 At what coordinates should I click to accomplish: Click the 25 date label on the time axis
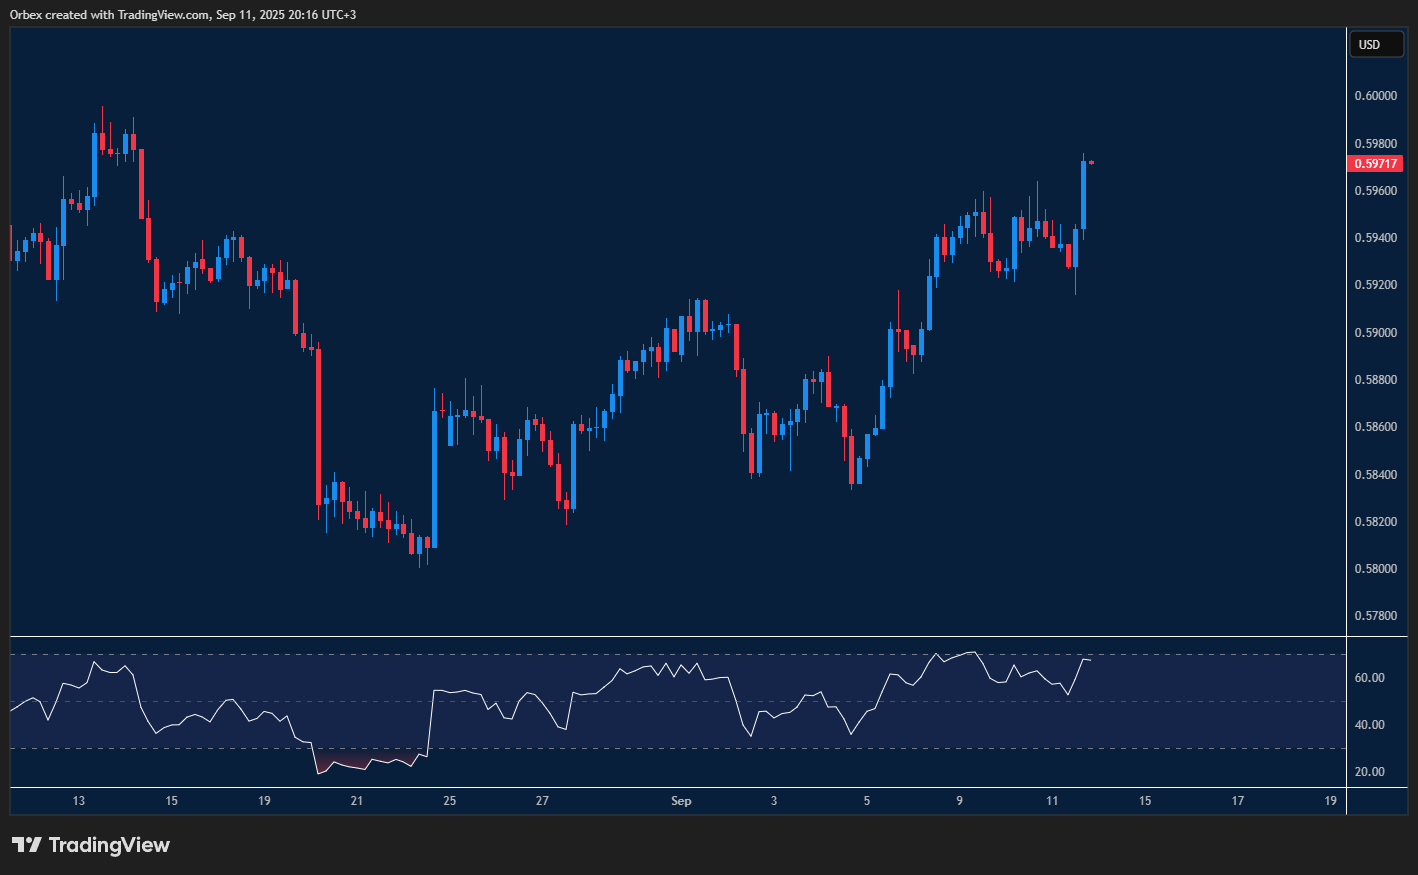tap(450, 801)
